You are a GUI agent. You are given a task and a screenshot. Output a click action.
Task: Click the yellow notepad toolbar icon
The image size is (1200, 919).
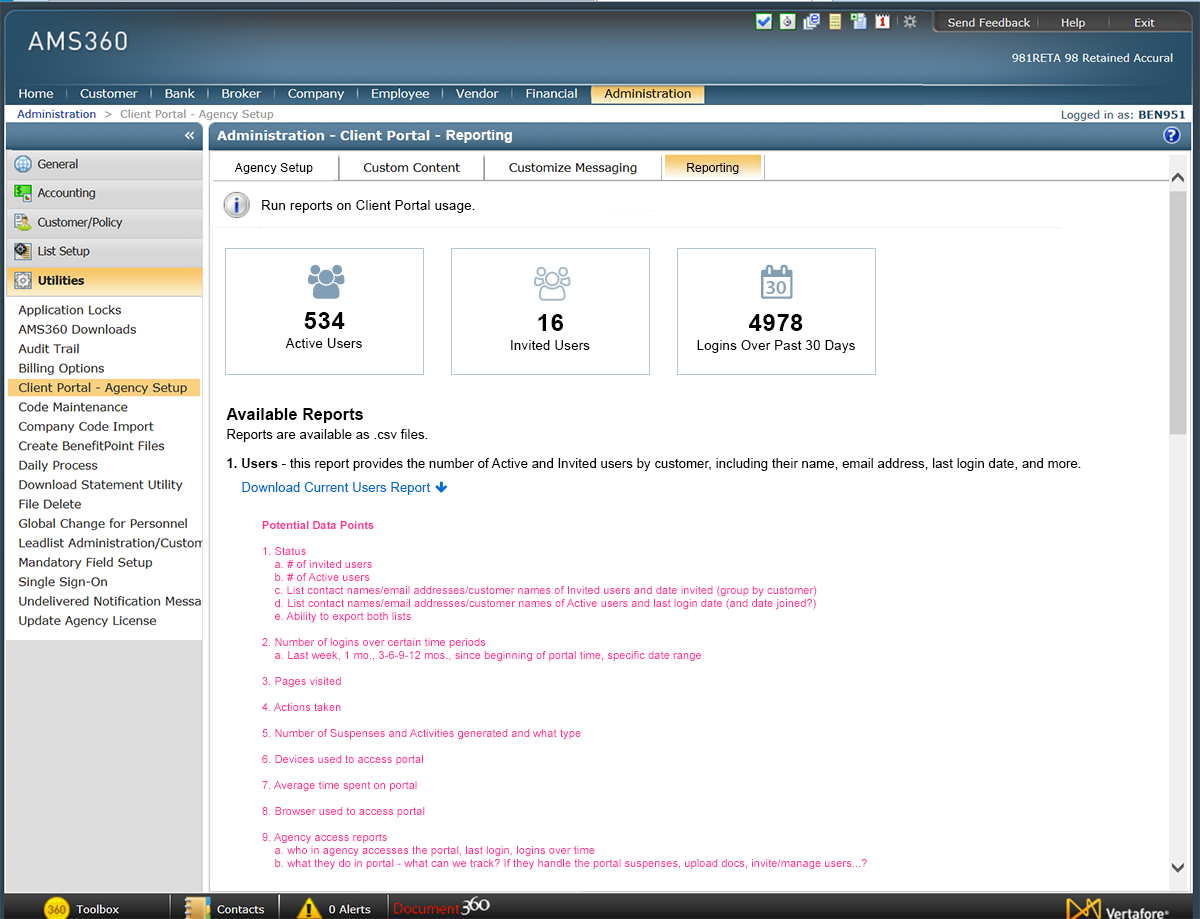(835, 21)
